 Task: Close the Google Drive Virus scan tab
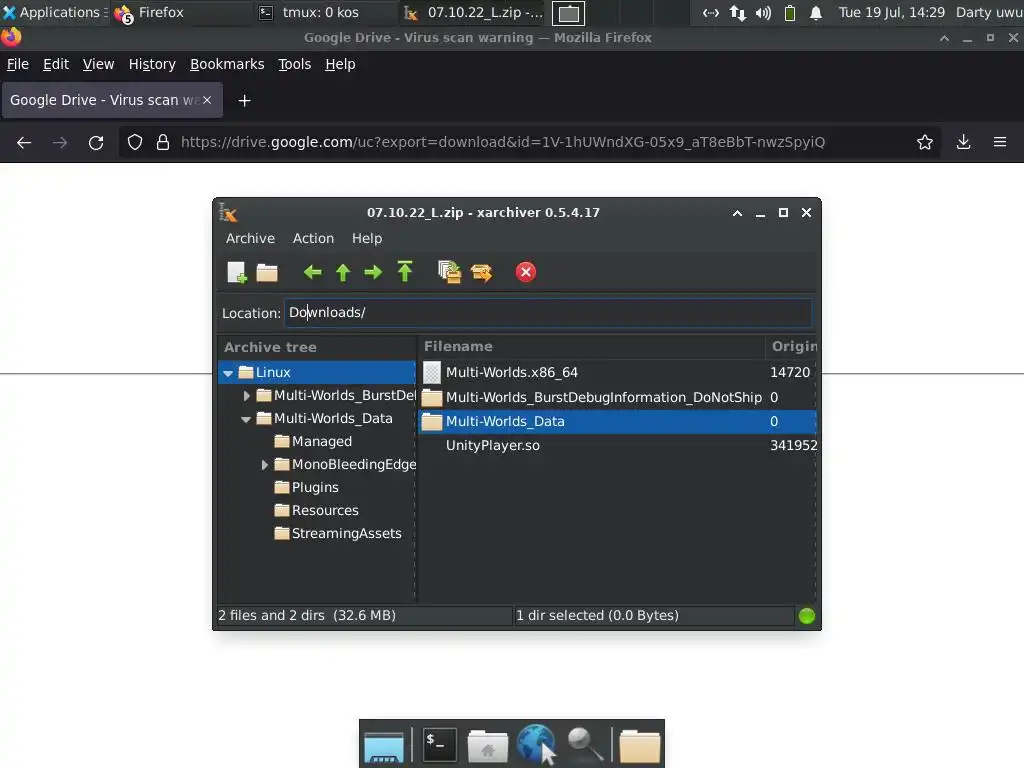pyautogui.click(x=207, y=100)
